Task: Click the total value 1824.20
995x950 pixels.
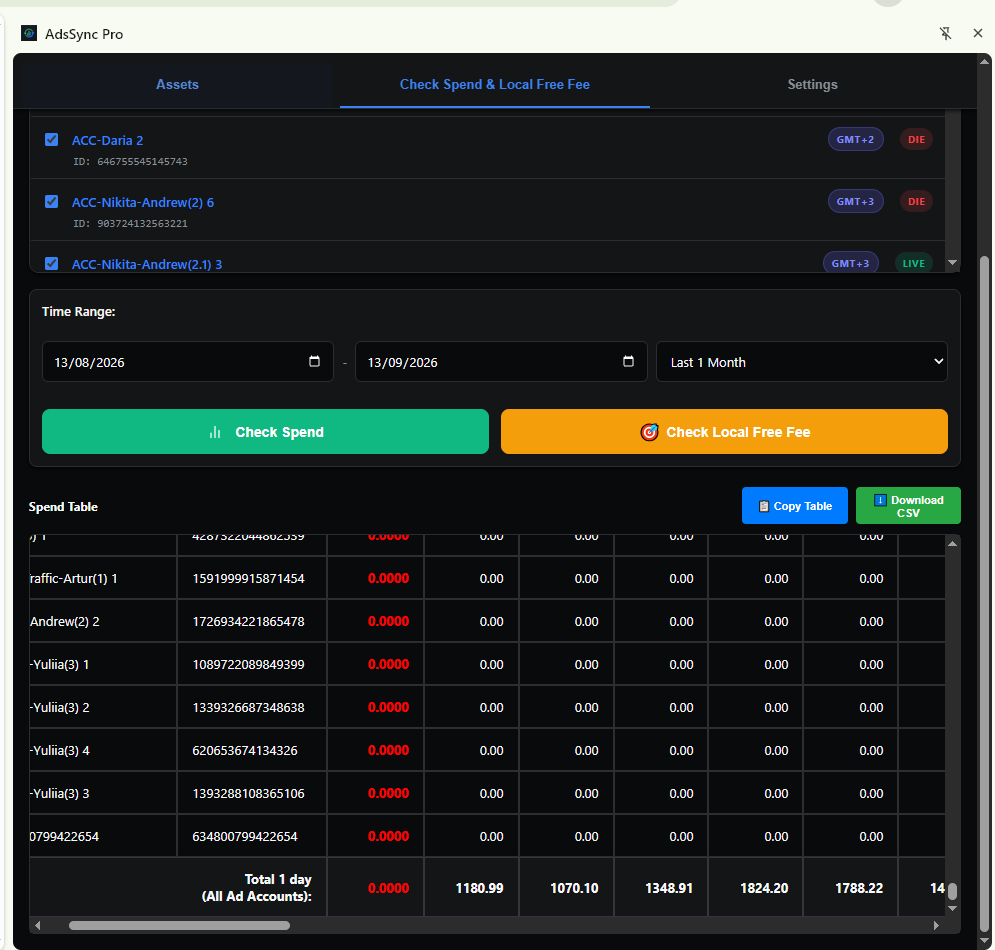Action: coord(764,888)
